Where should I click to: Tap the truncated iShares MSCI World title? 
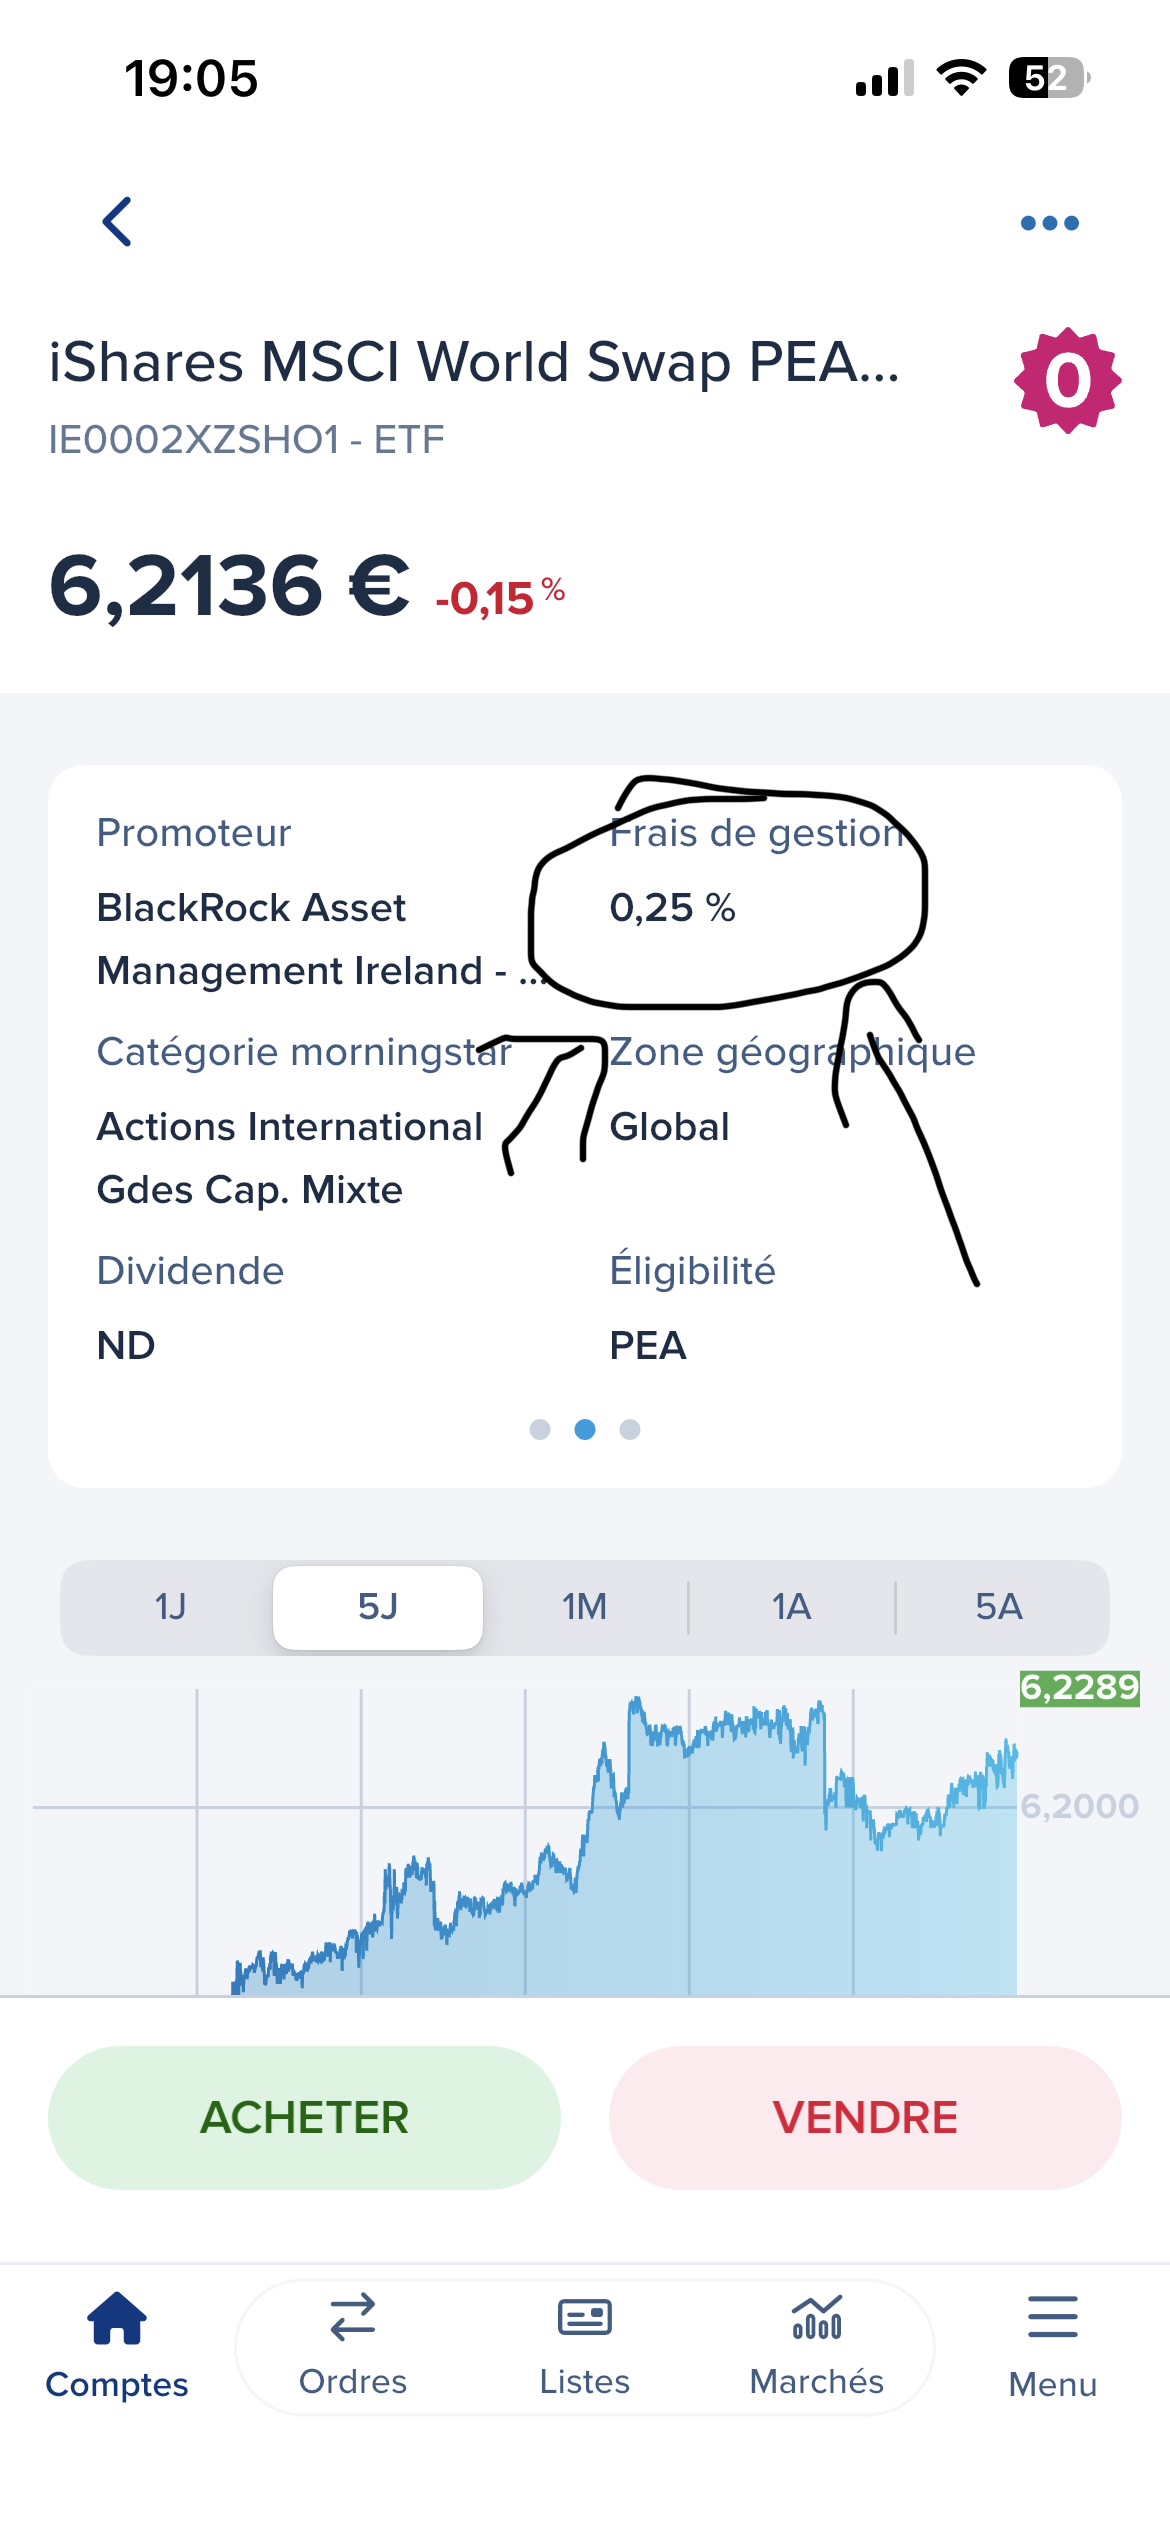click(x=474, y=362)
